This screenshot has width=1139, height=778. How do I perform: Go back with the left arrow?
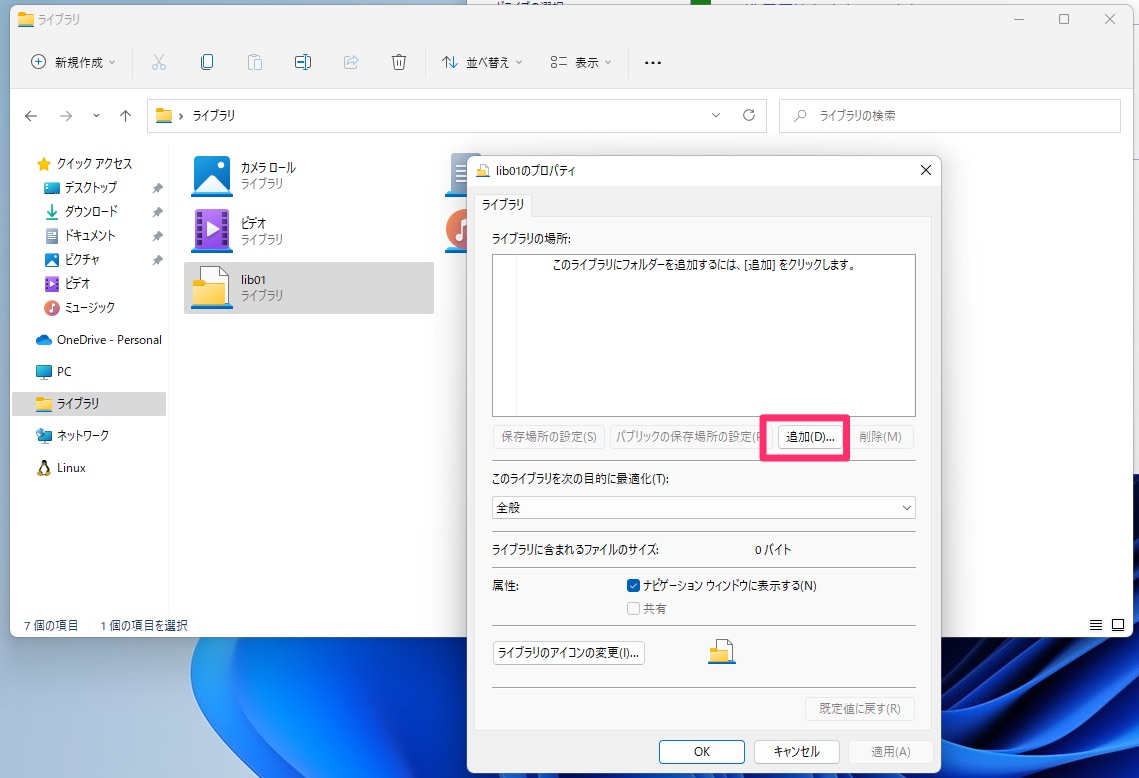(31, 116)
